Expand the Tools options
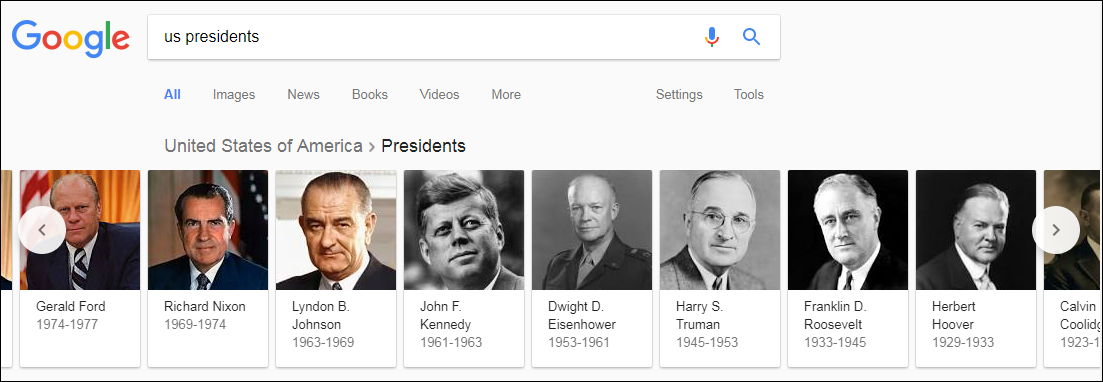The image size is (1103, 382). click(748, 94)
